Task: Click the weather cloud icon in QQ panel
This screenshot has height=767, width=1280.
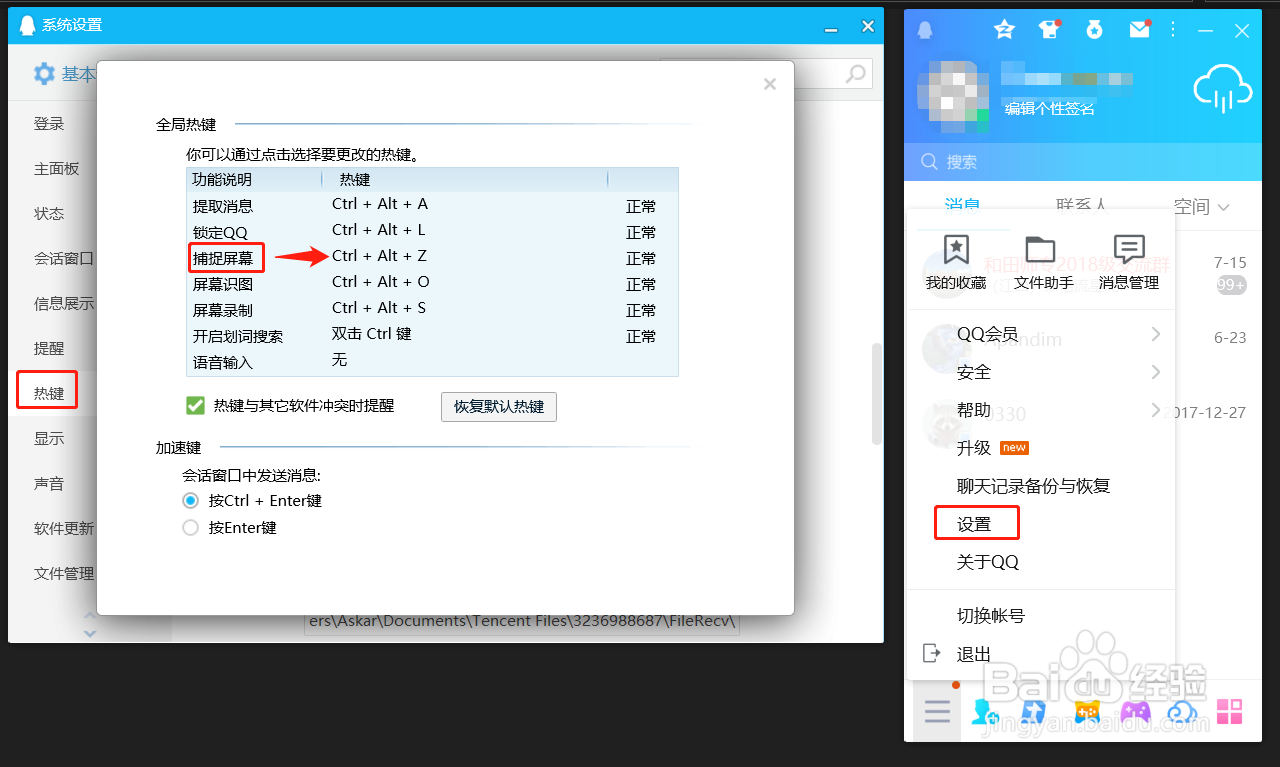Action: click(x=1223, y=88)
